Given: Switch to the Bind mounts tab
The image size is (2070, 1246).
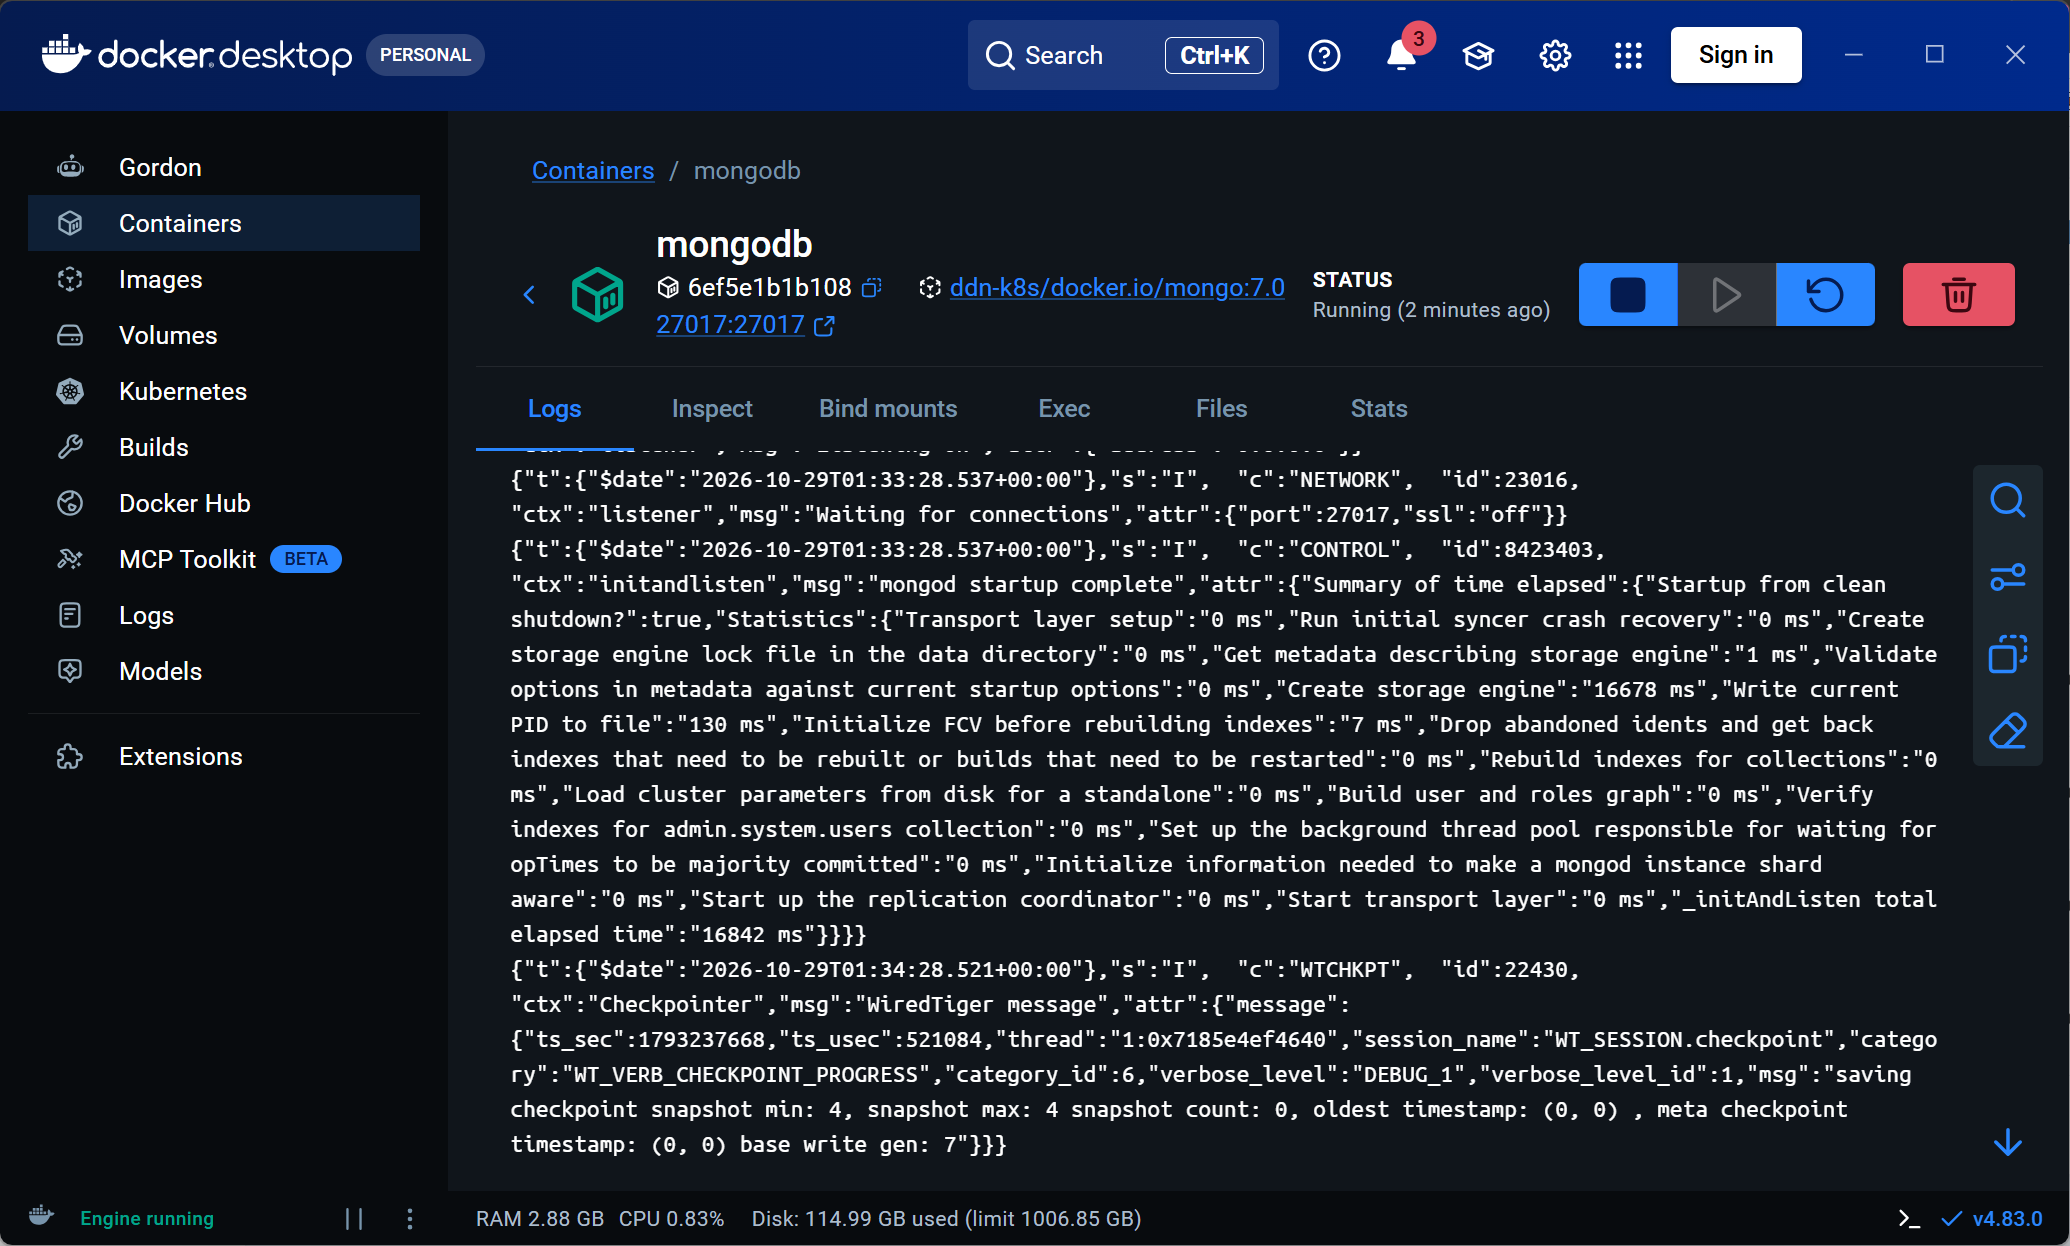Looking at the screenshot, I should 888,408.
